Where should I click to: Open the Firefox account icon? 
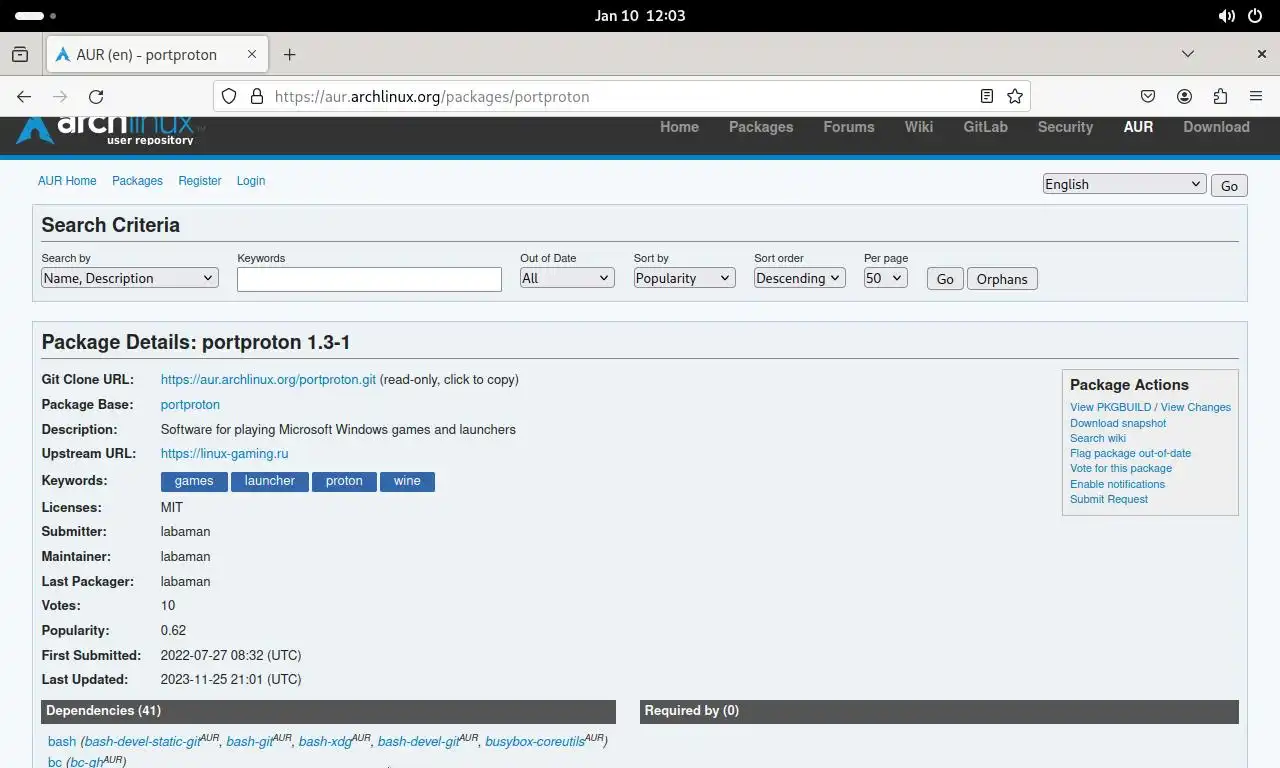(x=1184, y=96)
